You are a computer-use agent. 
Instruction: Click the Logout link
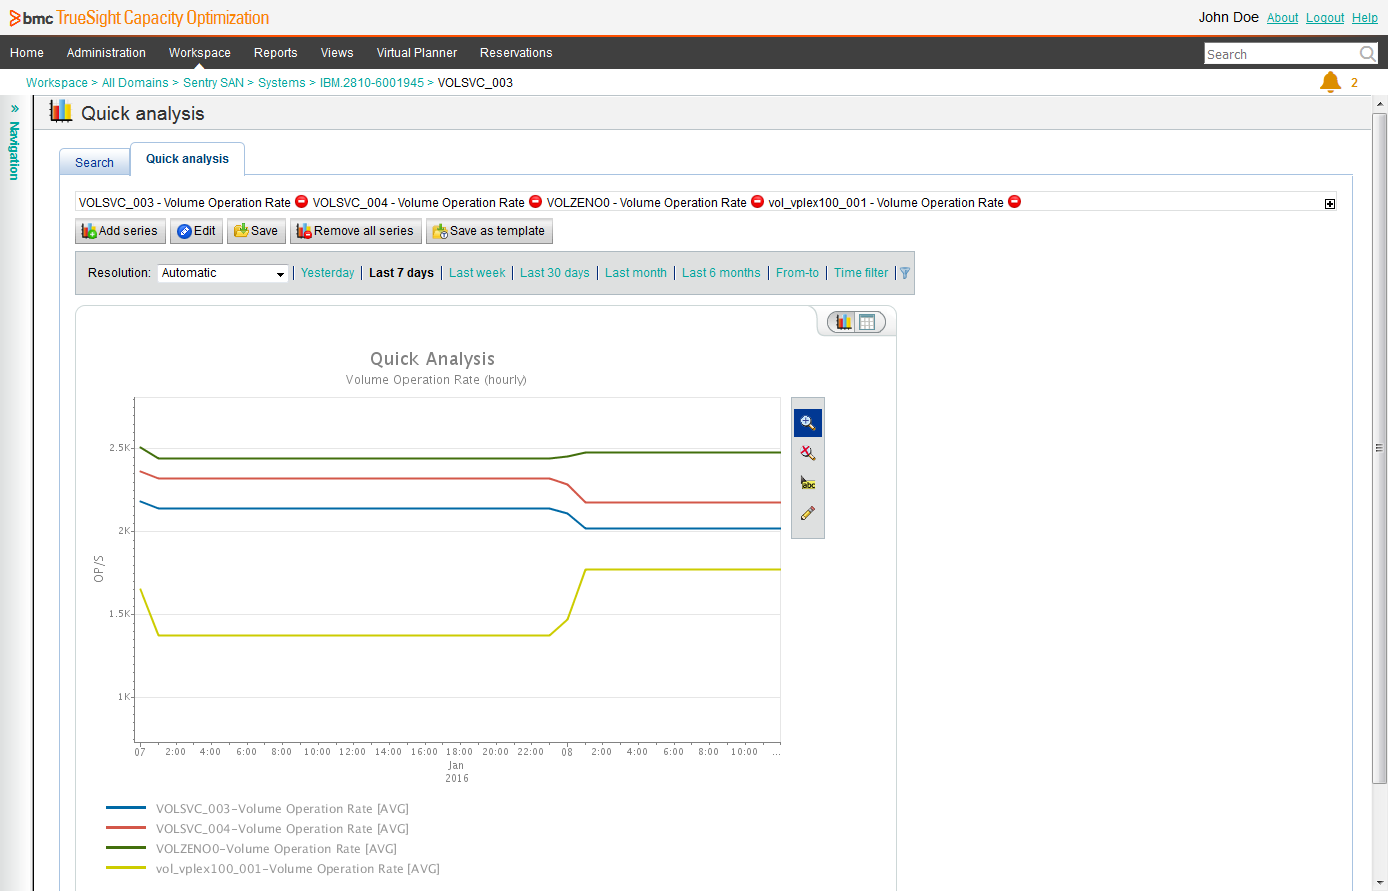pos(1325,18)
